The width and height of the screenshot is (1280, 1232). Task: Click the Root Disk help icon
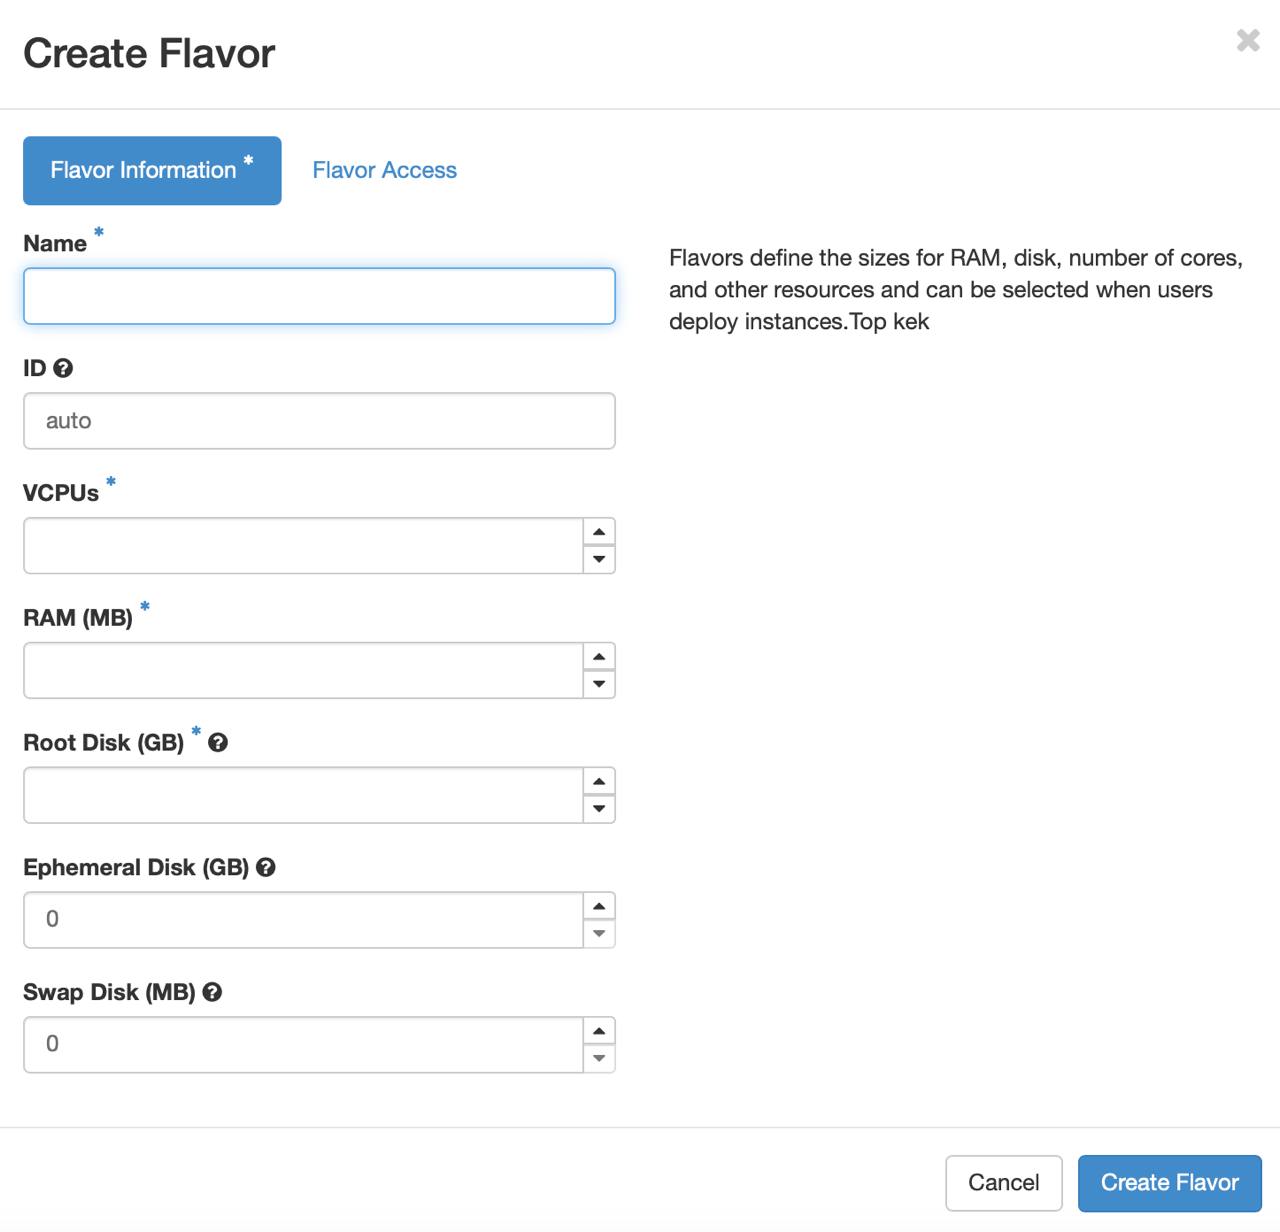[x=218, y=743]
